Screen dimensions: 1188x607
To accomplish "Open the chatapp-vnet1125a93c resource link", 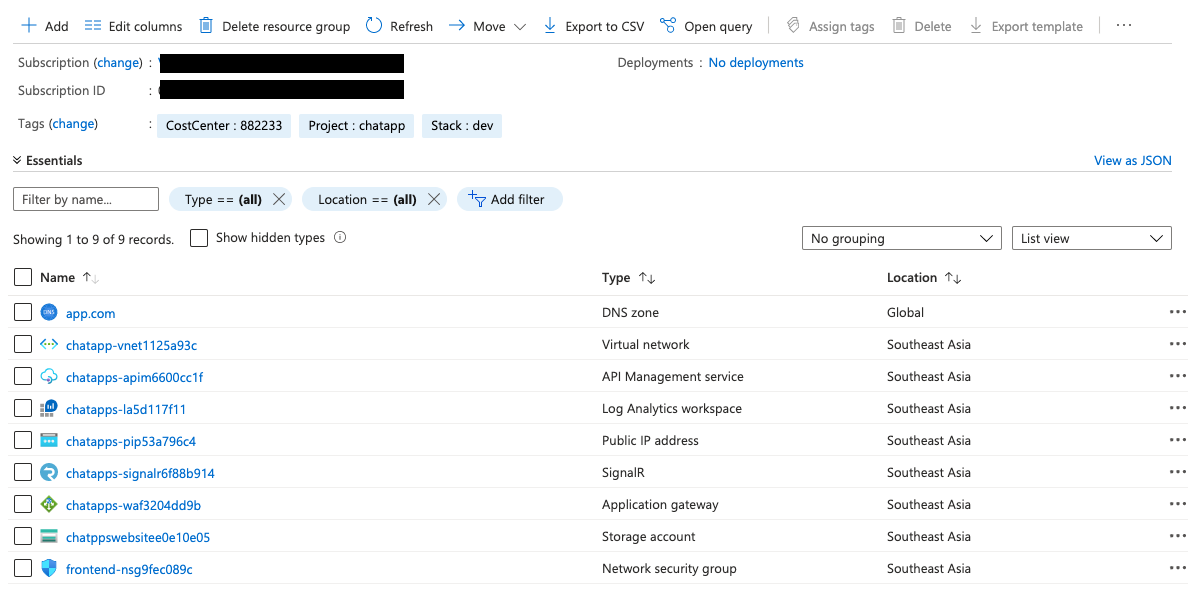I will tap(131, 345).
